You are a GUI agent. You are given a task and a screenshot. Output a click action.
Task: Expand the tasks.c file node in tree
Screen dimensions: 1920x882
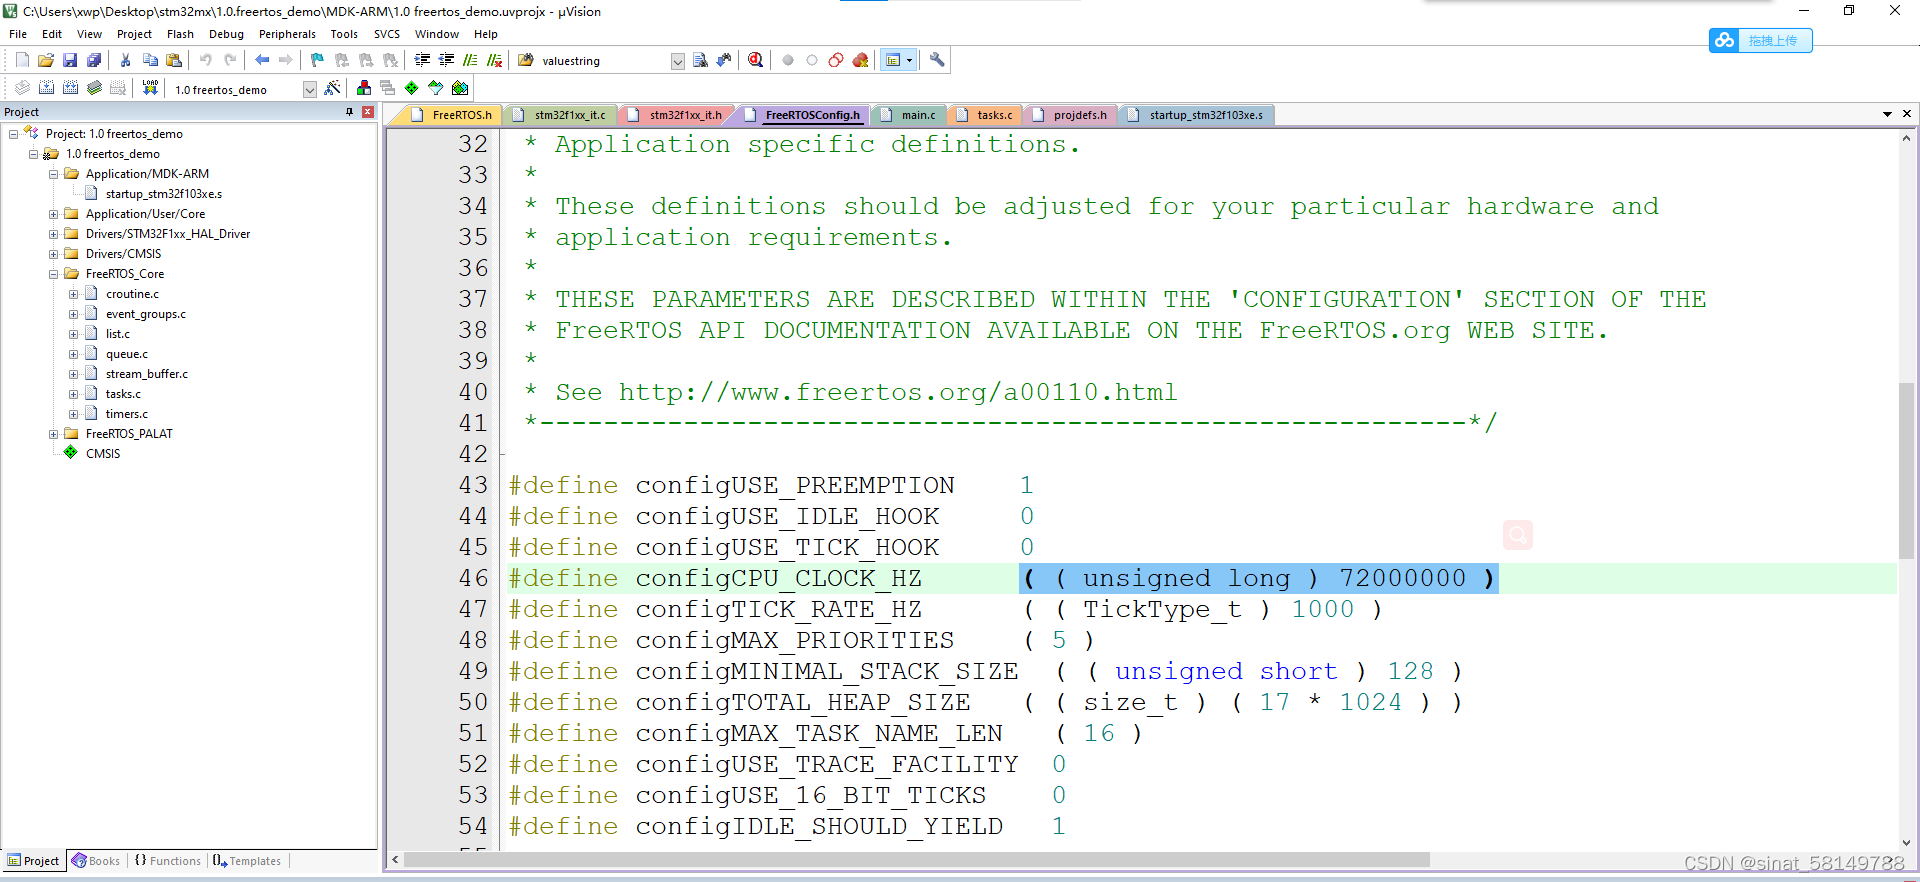(74, 394)
